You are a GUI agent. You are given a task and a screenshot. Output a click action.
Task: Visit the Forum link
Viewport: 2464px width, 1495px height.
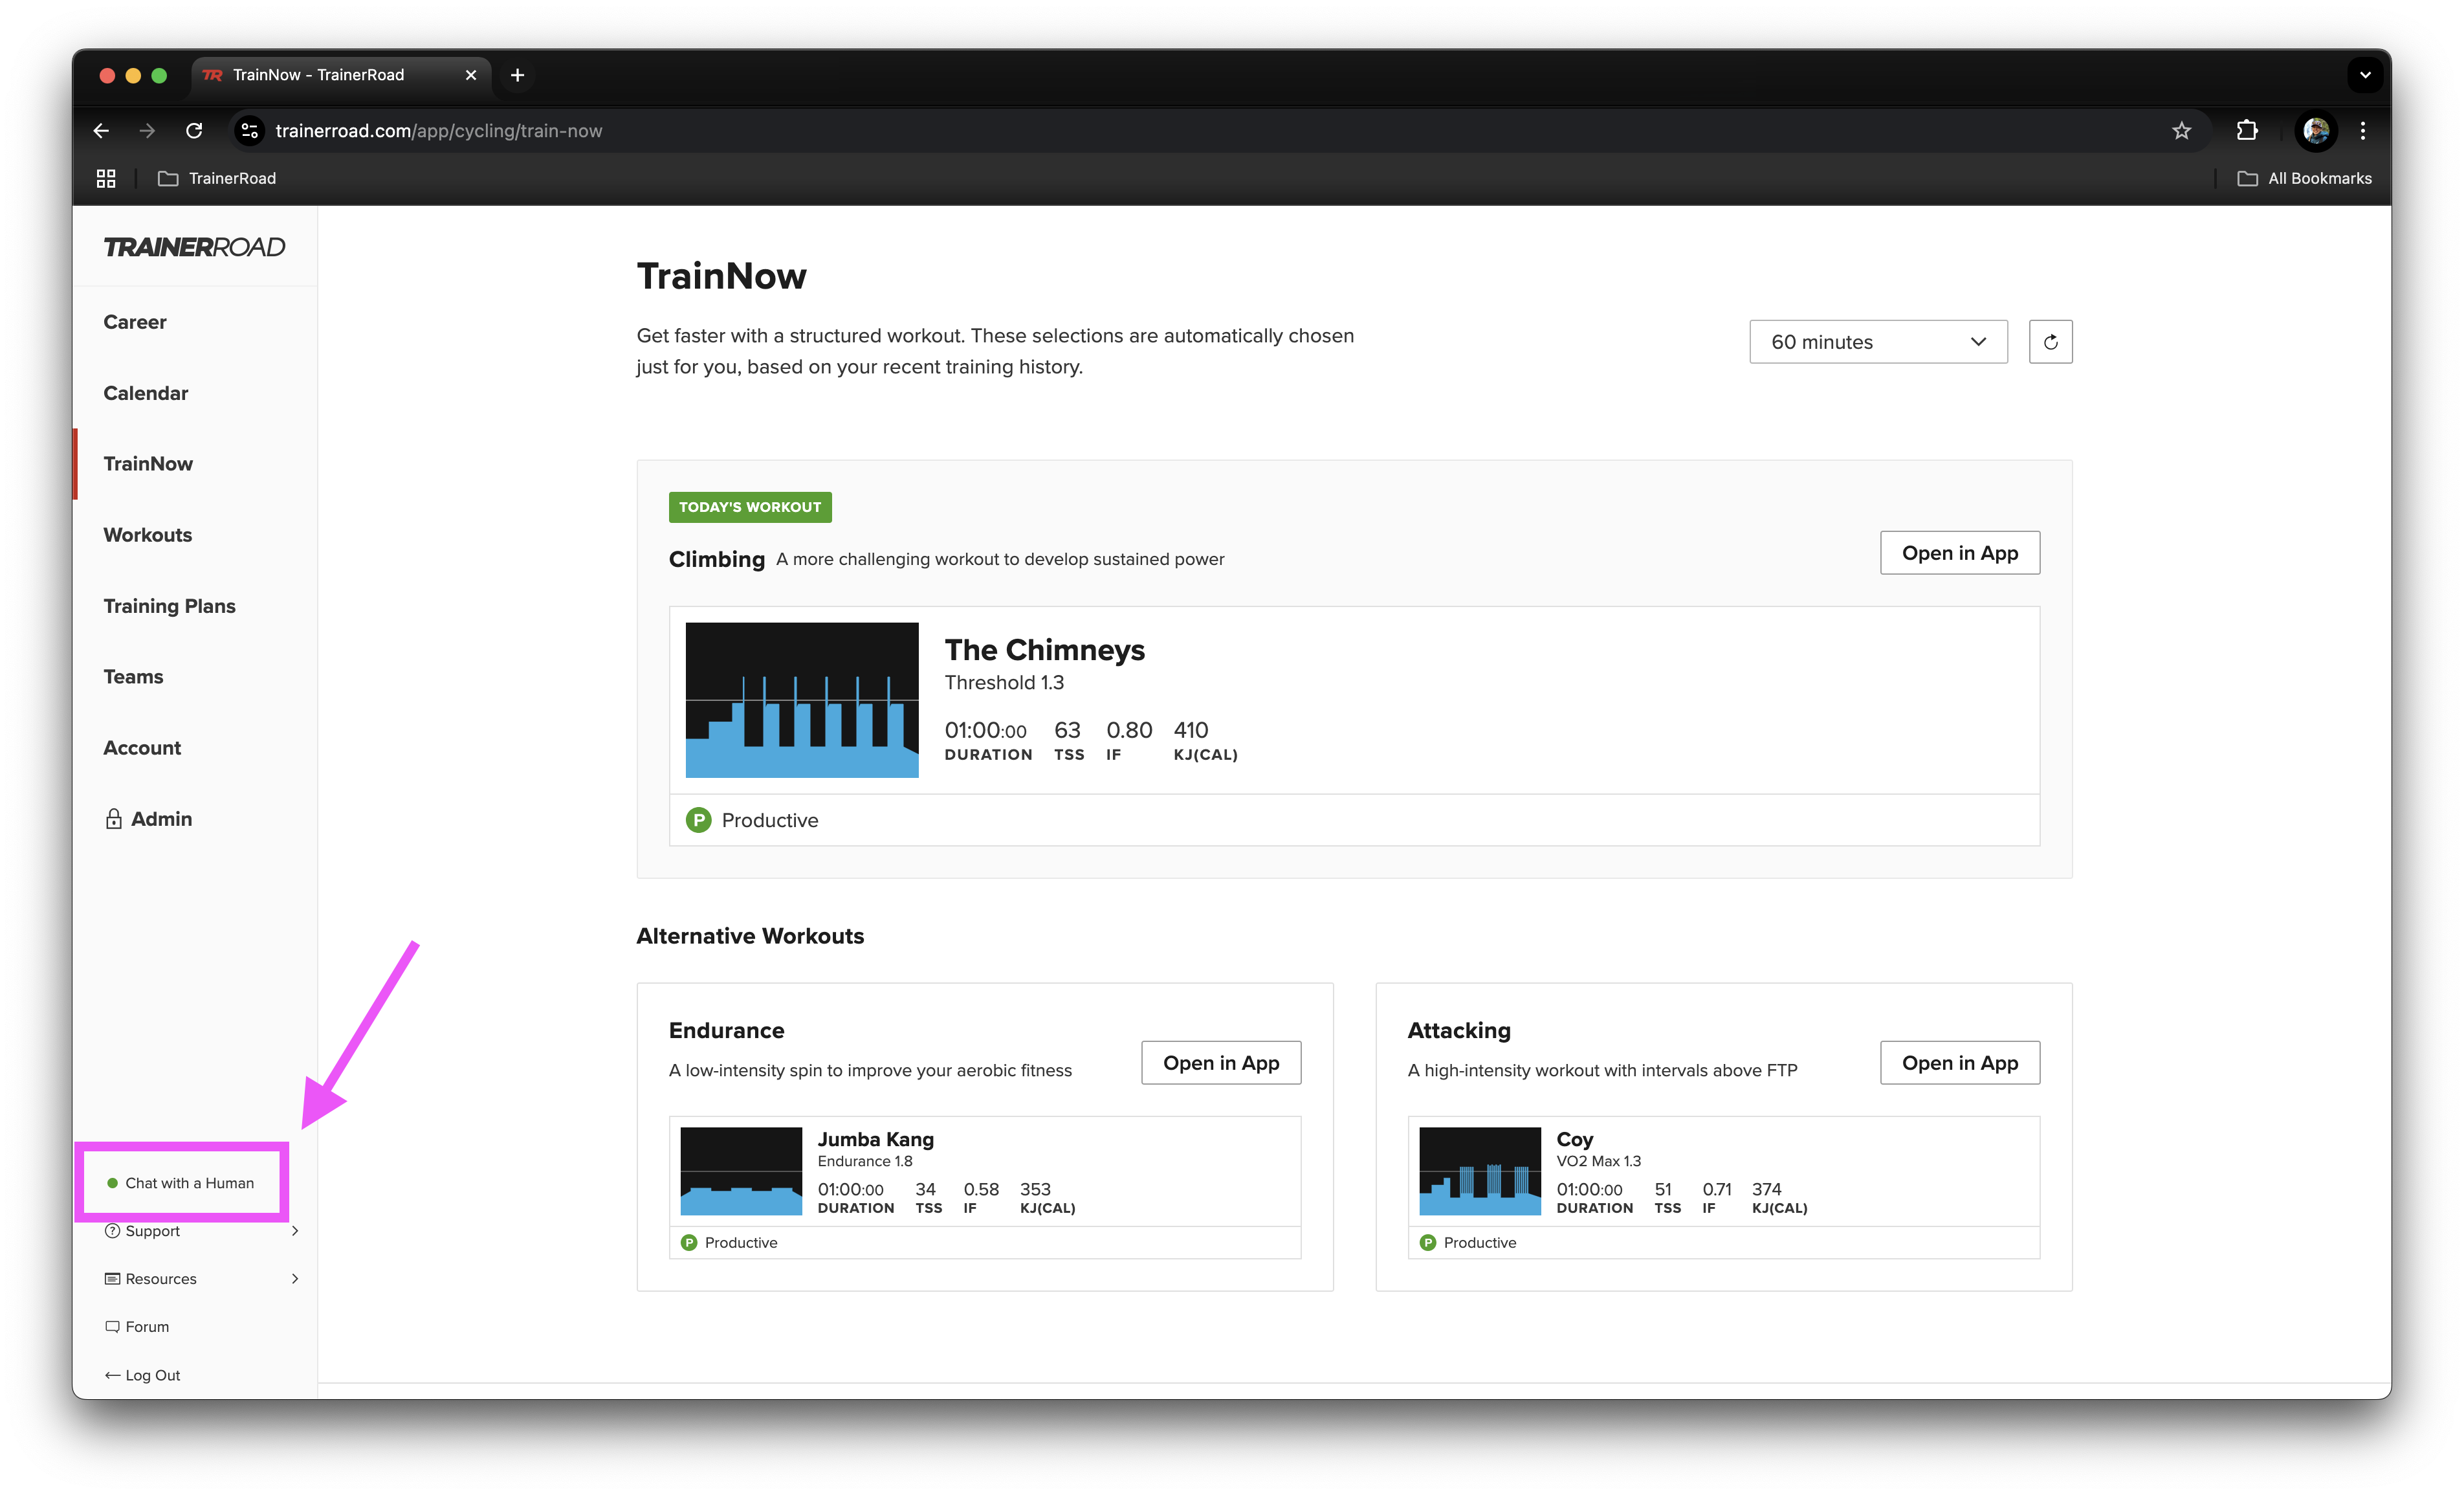click(137, 1327)
